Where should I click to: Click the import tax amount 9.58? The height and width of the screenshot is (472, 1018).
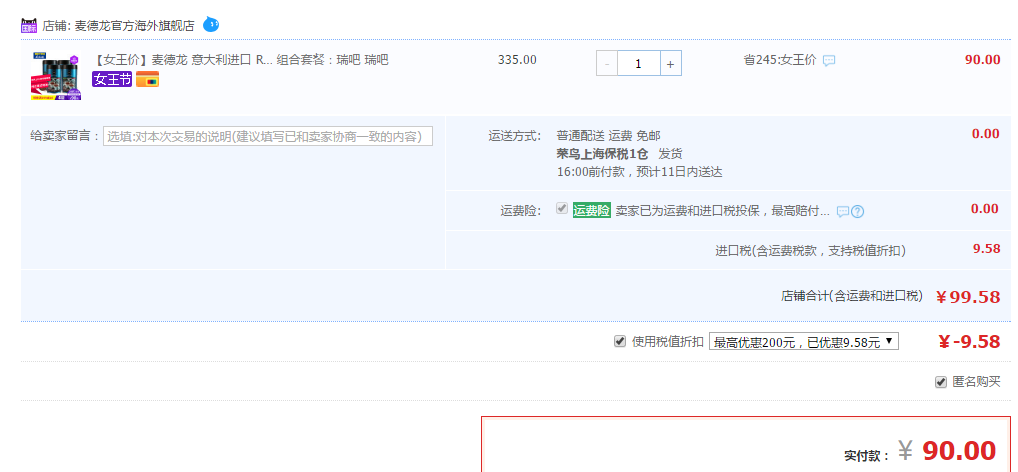pos(986,249)
